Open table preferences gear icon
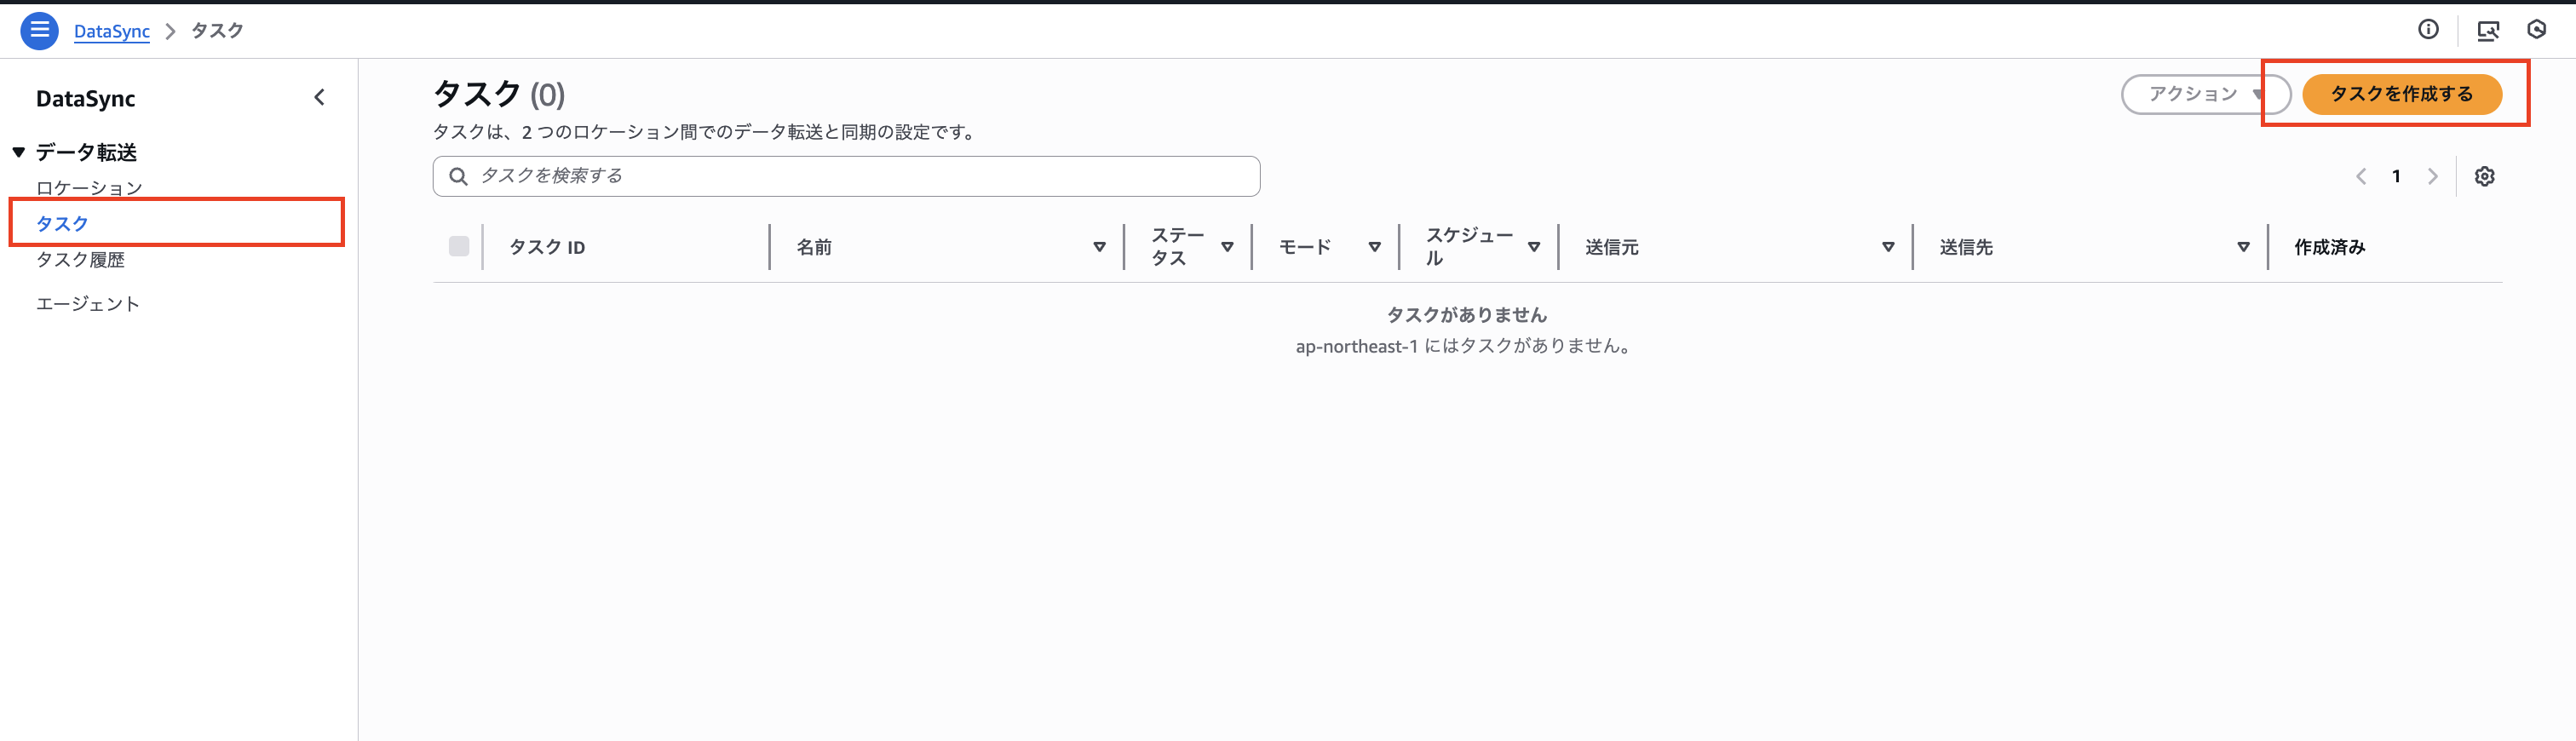2576x741 pixels. pos(2484,176)
